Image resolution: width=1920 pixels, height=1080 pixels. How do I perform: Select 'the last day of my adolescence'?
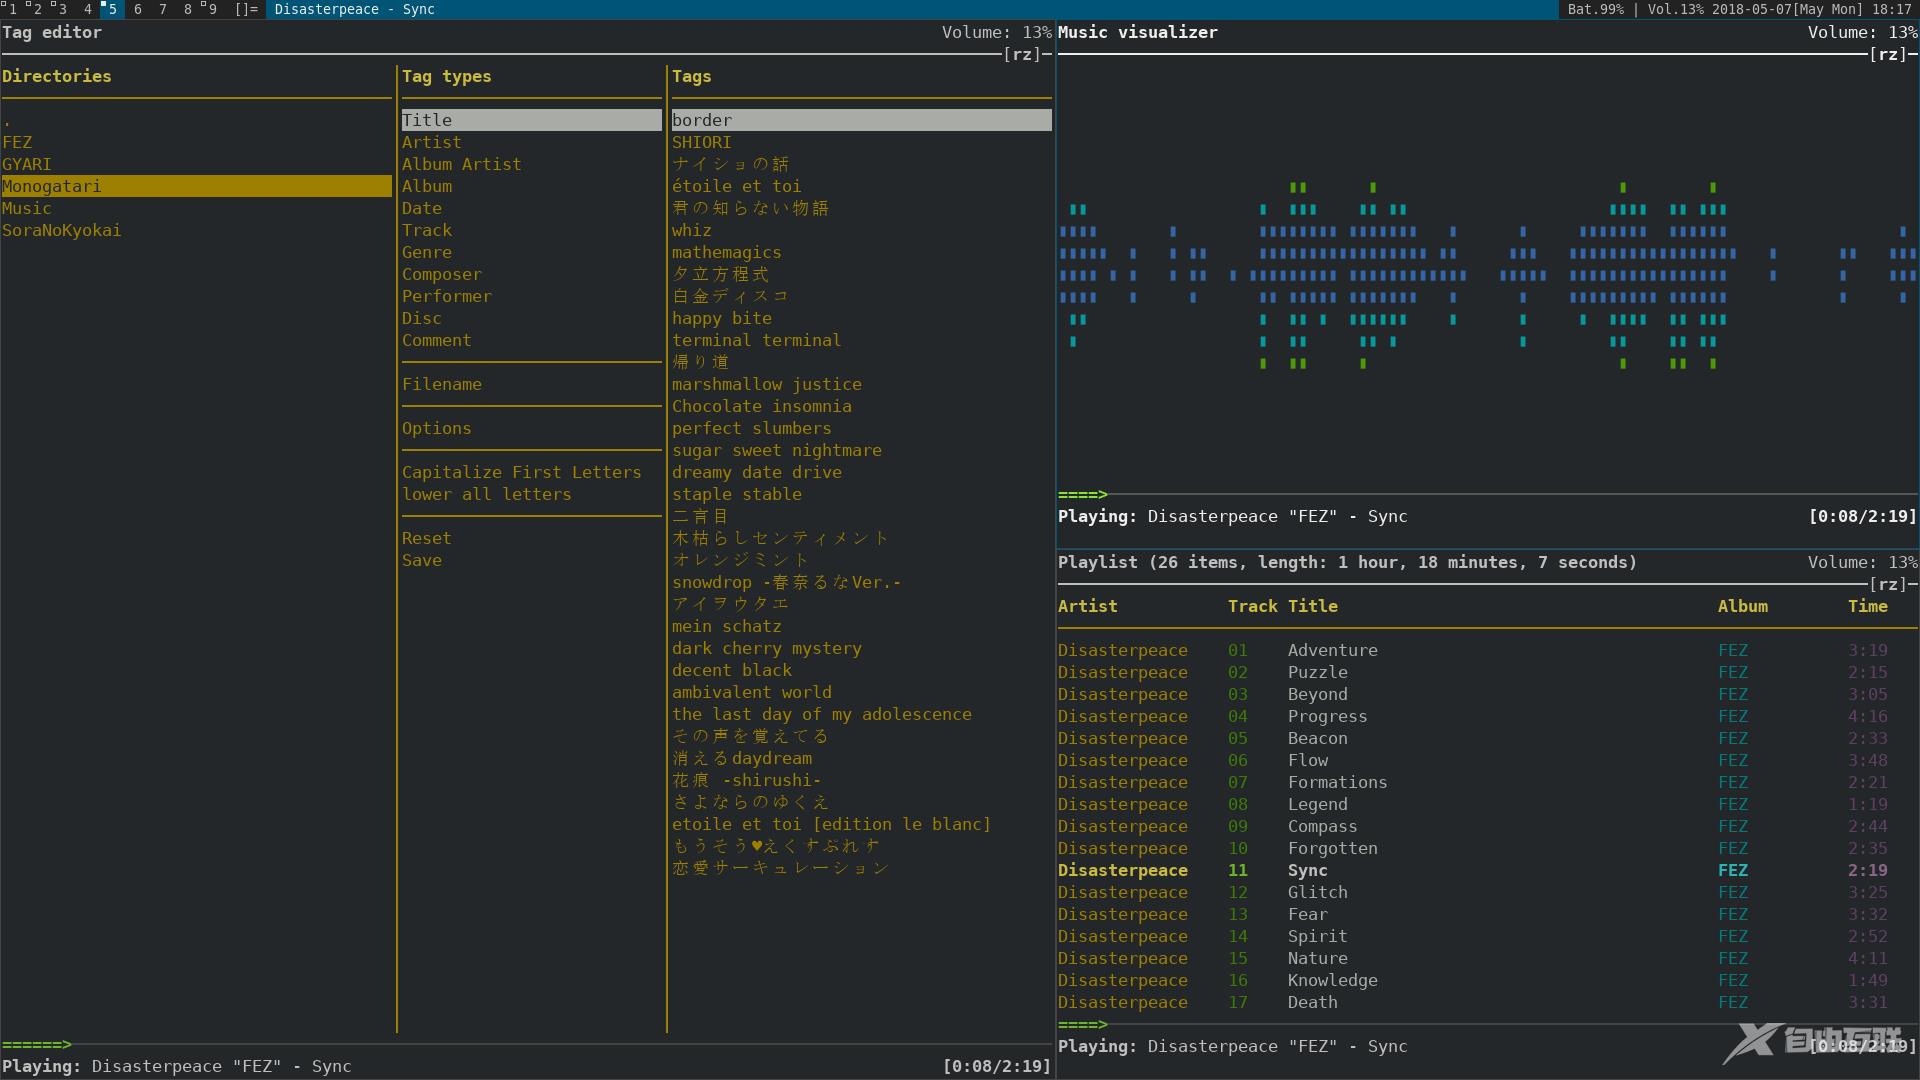tap(862, 714)
